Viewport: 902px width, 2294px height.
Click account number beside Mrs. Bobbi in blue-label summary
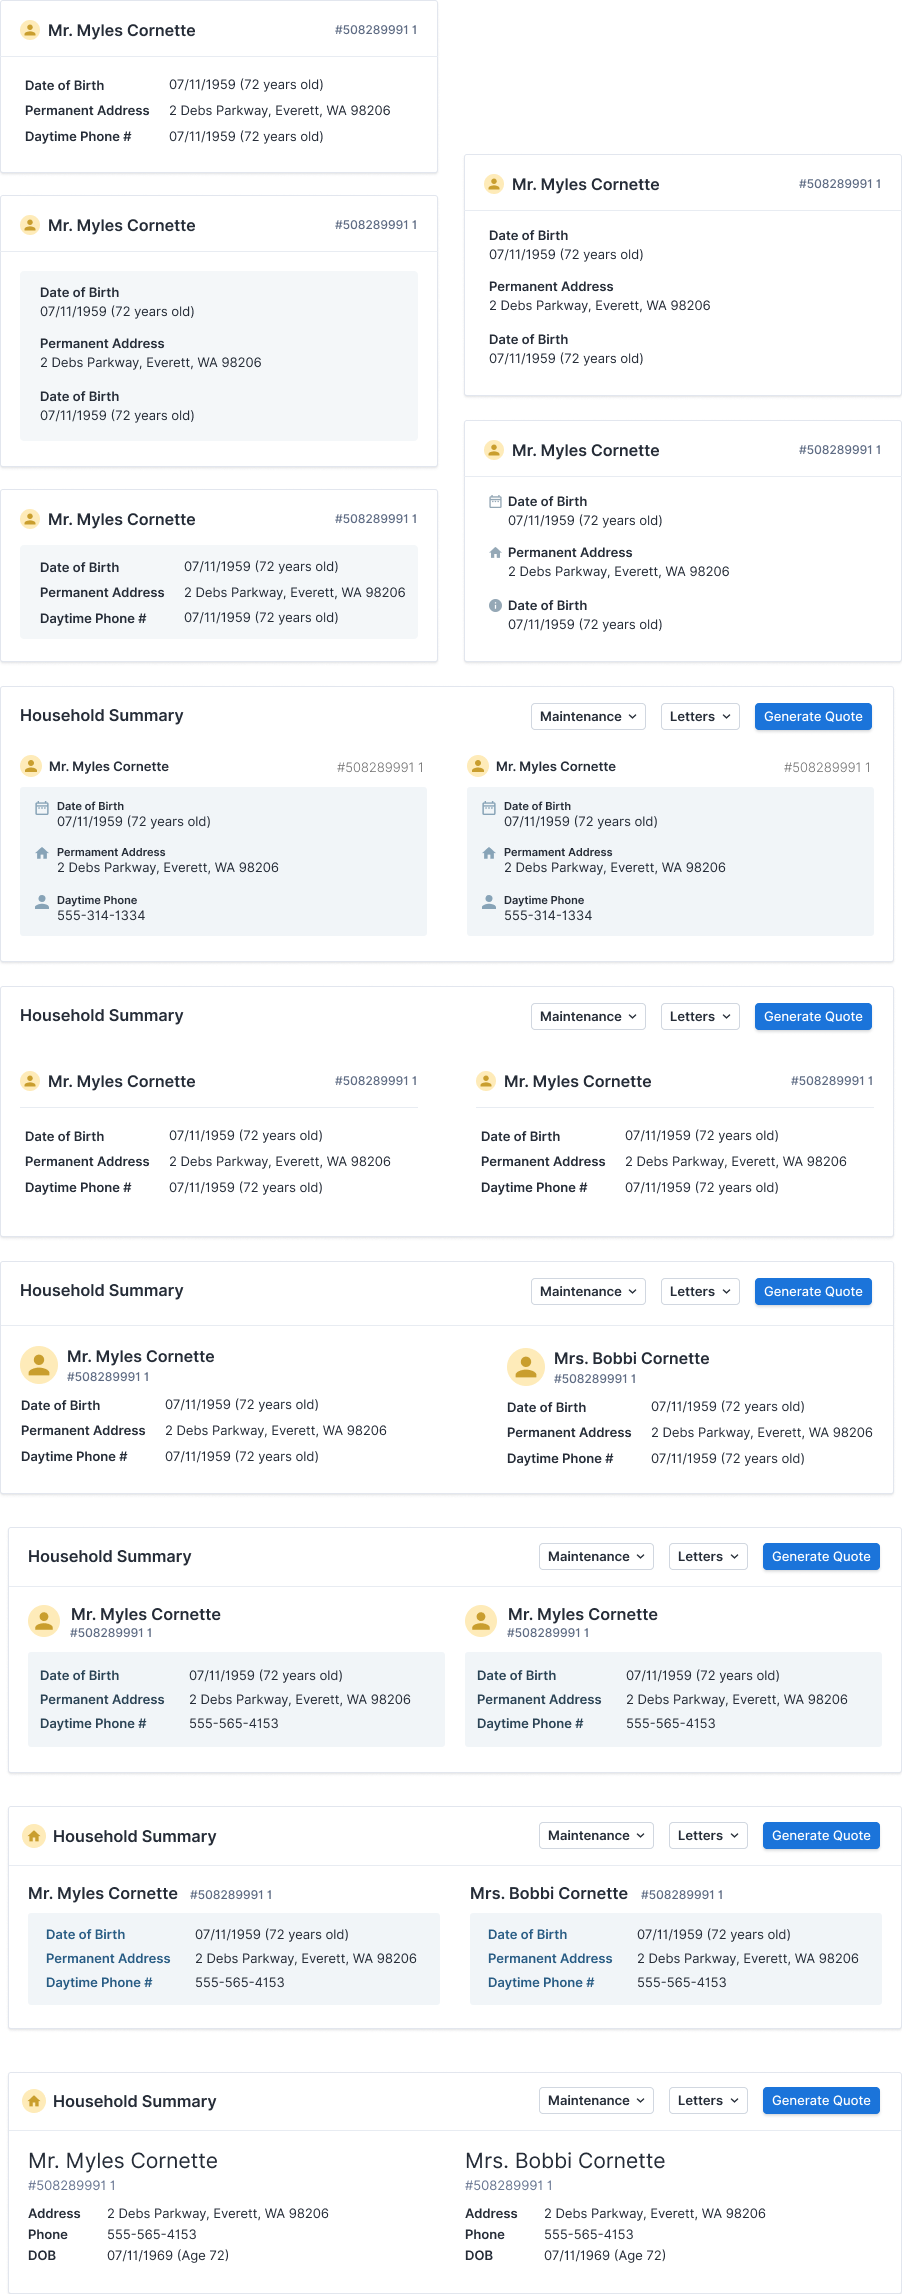tap(681, 1895)
